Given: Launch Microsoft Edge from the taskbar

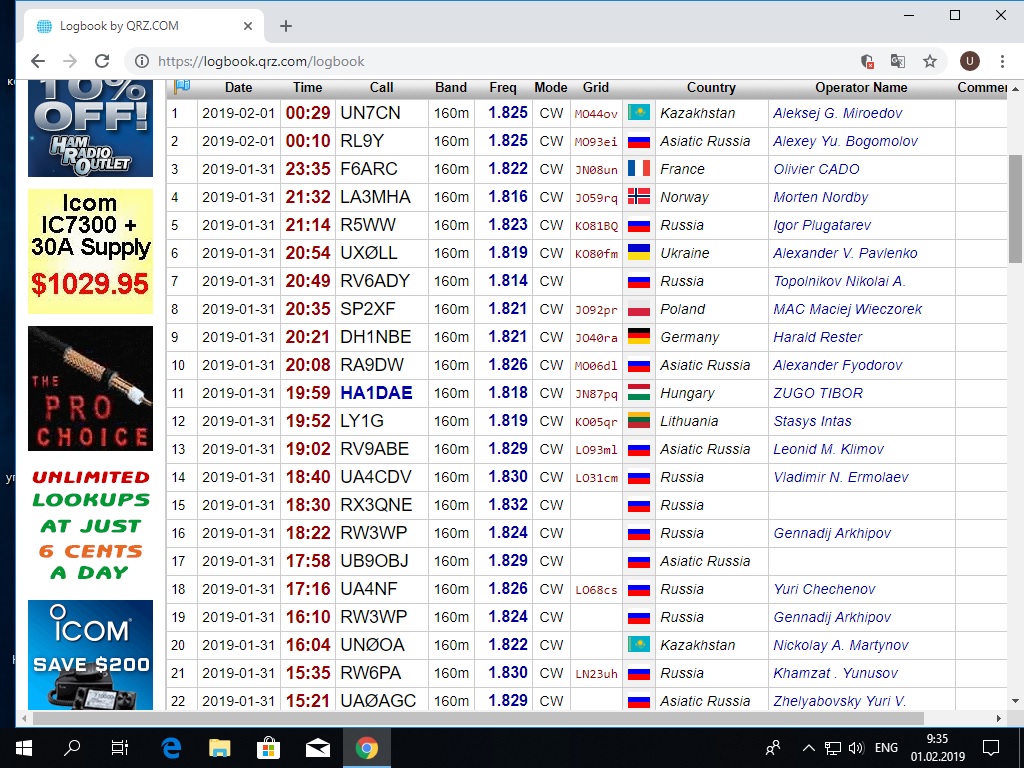Looking at the screenshot, I should click(x=171, y=747).
